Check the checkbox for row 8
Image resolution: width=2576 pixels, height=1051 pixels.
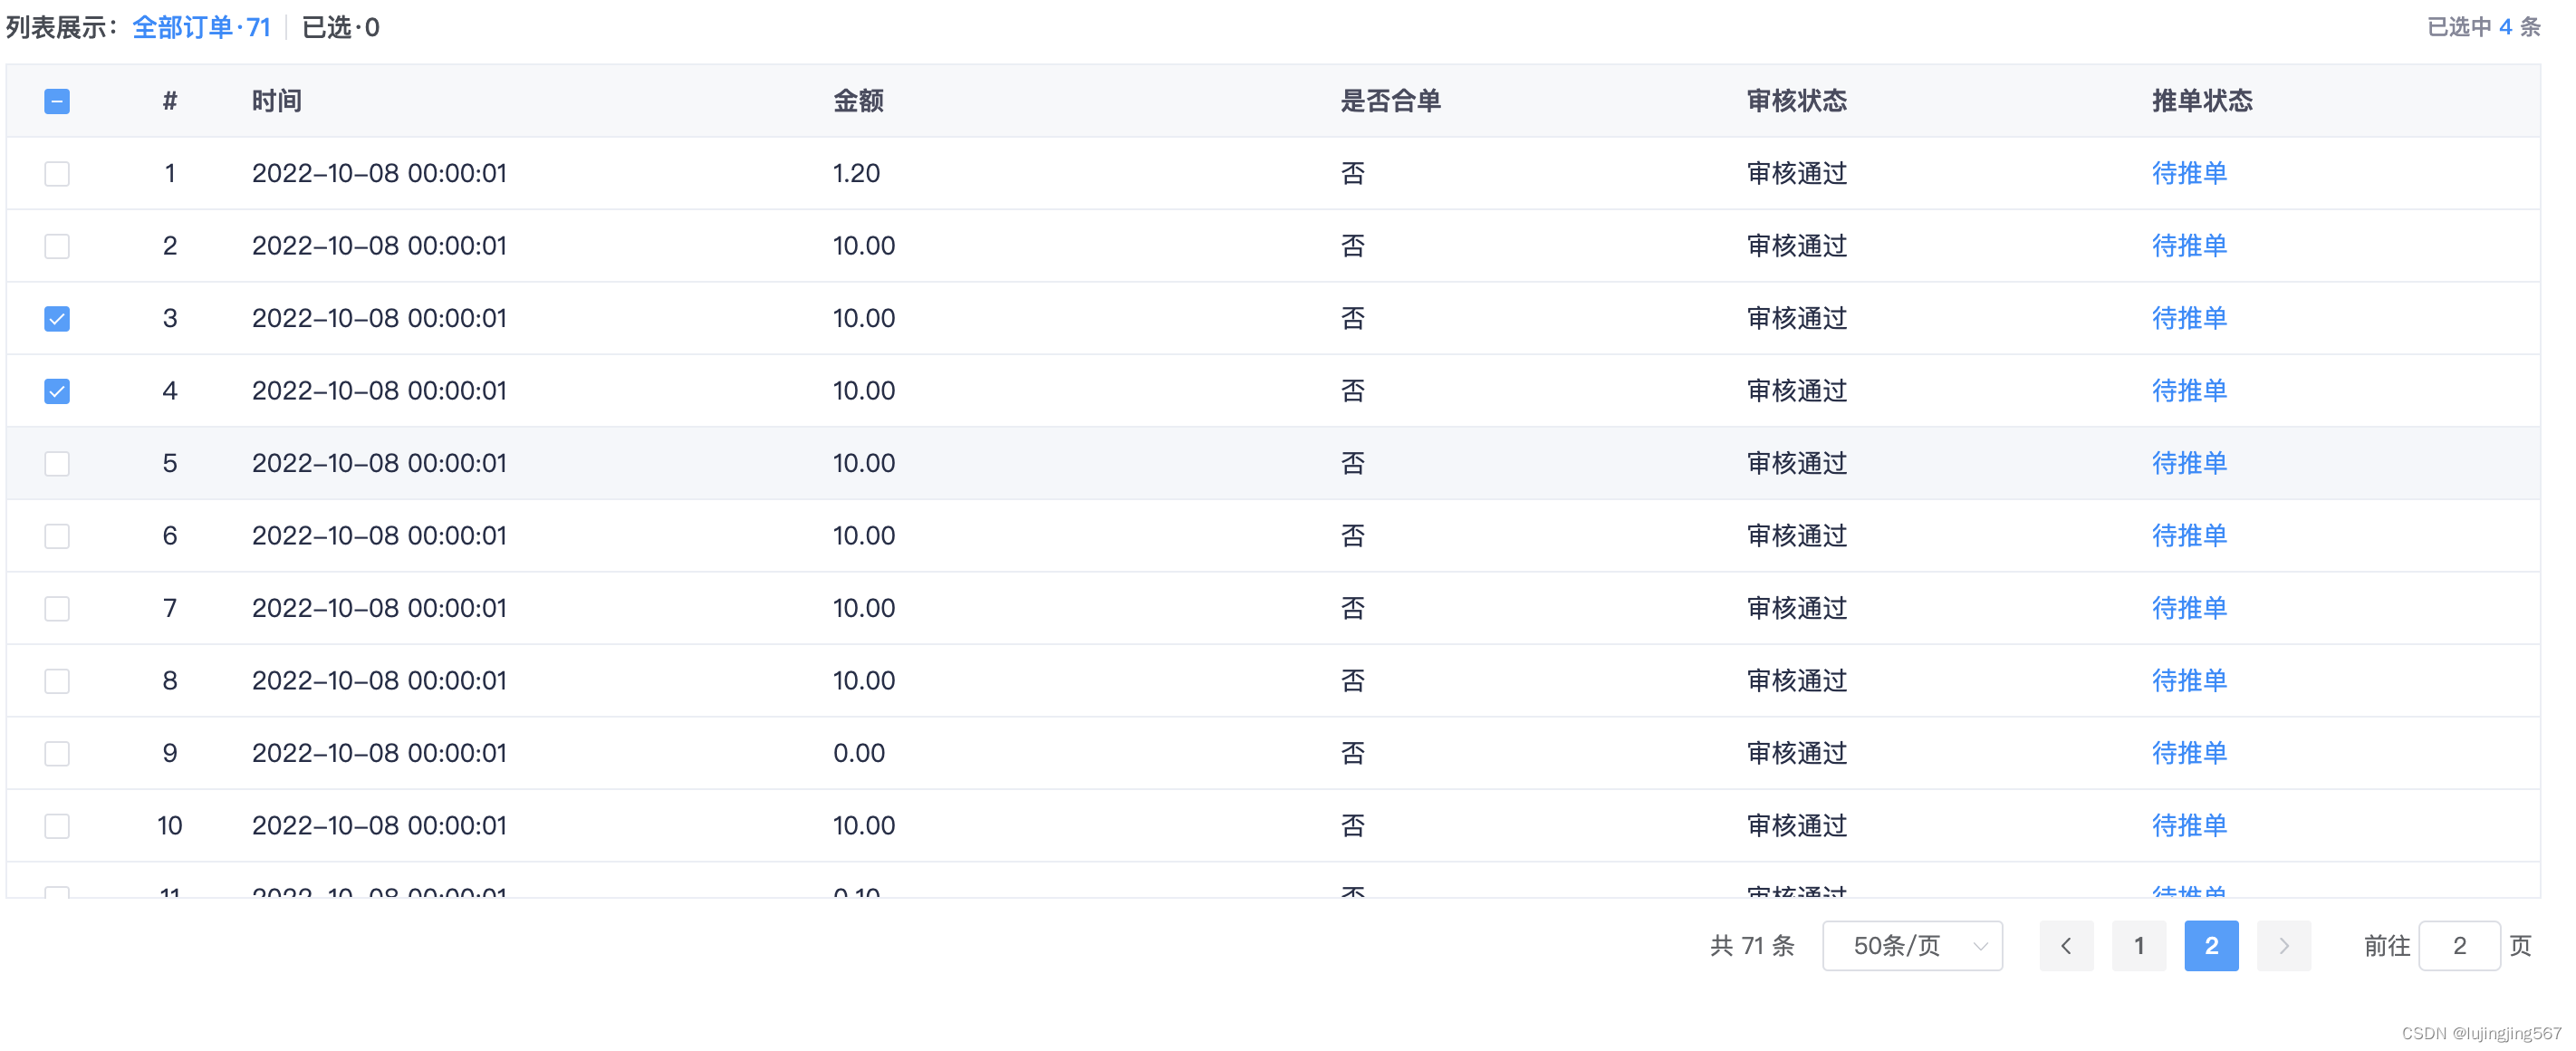click(x=57, y=680)
